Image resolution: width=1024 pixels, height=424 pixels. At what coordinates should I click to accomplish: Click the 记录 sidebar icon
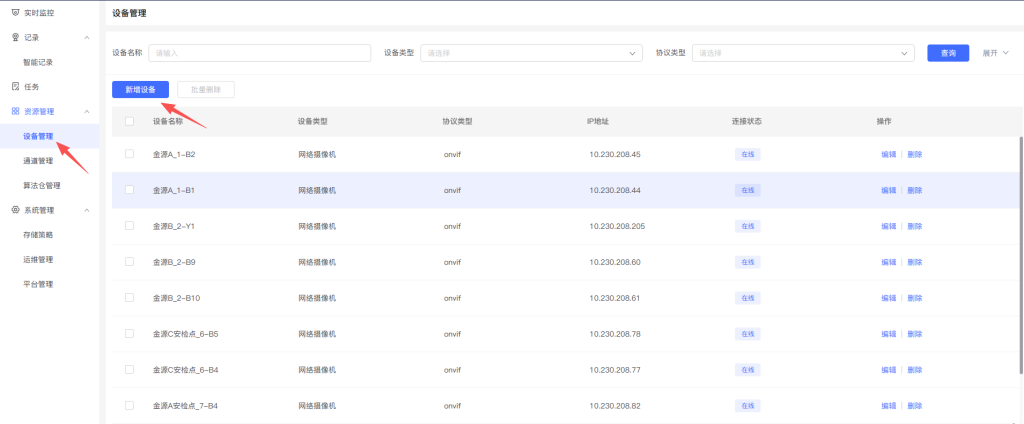tap(15, 37)
